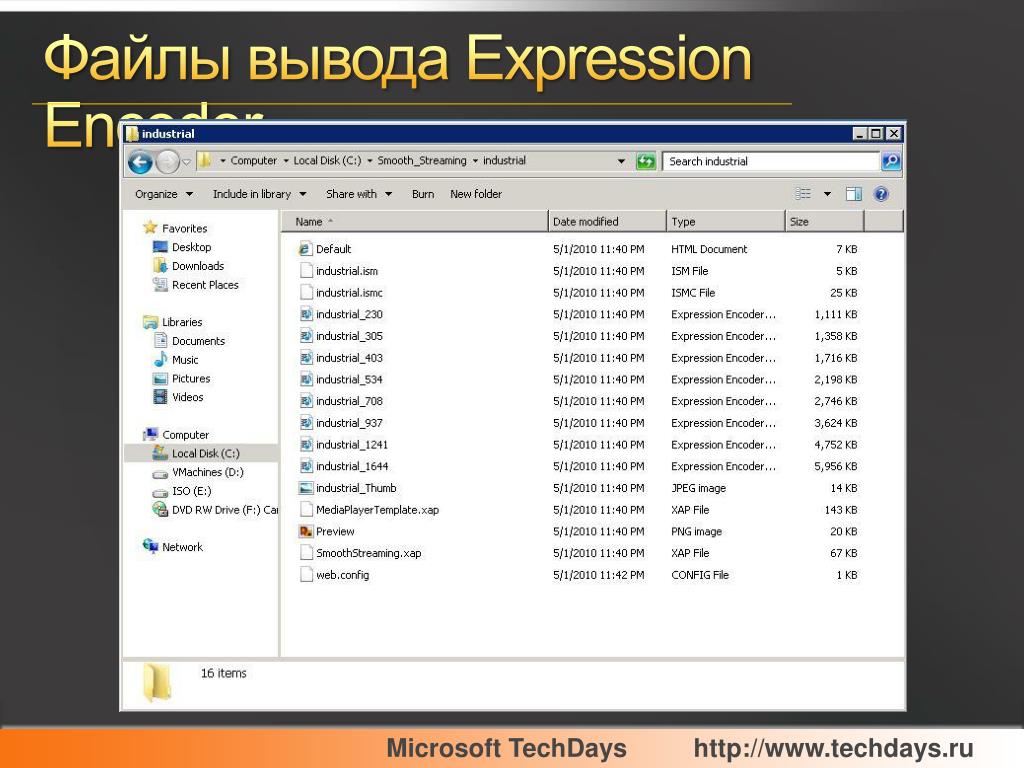Select industrial_937 file icon

(x=305, y=423)
